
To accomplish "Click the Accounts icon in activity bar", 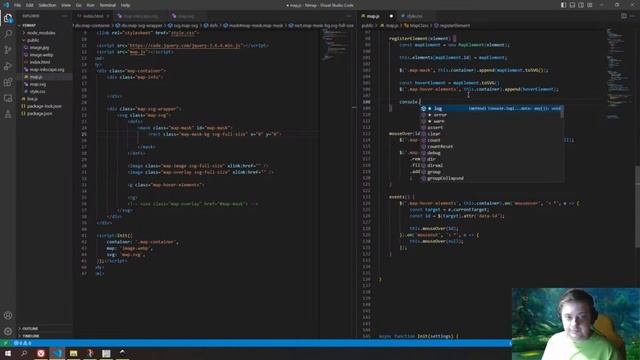I will click(8, 316).
